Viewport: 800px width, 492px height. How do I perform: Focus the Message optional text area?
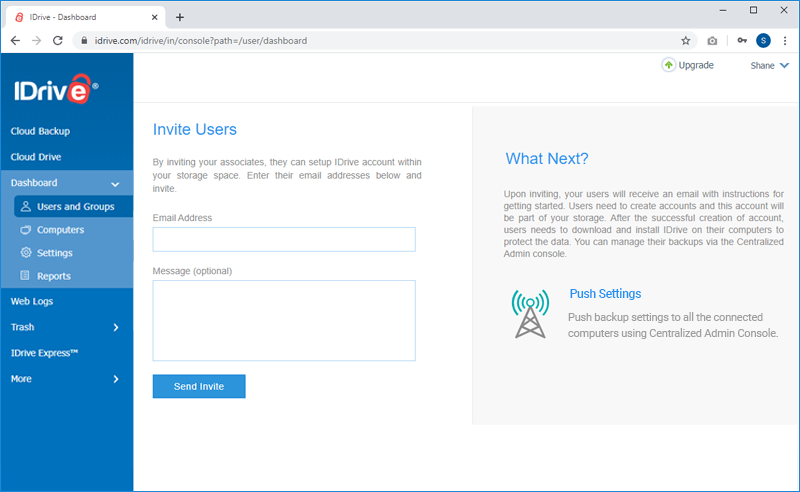click(x=284, y=321)
